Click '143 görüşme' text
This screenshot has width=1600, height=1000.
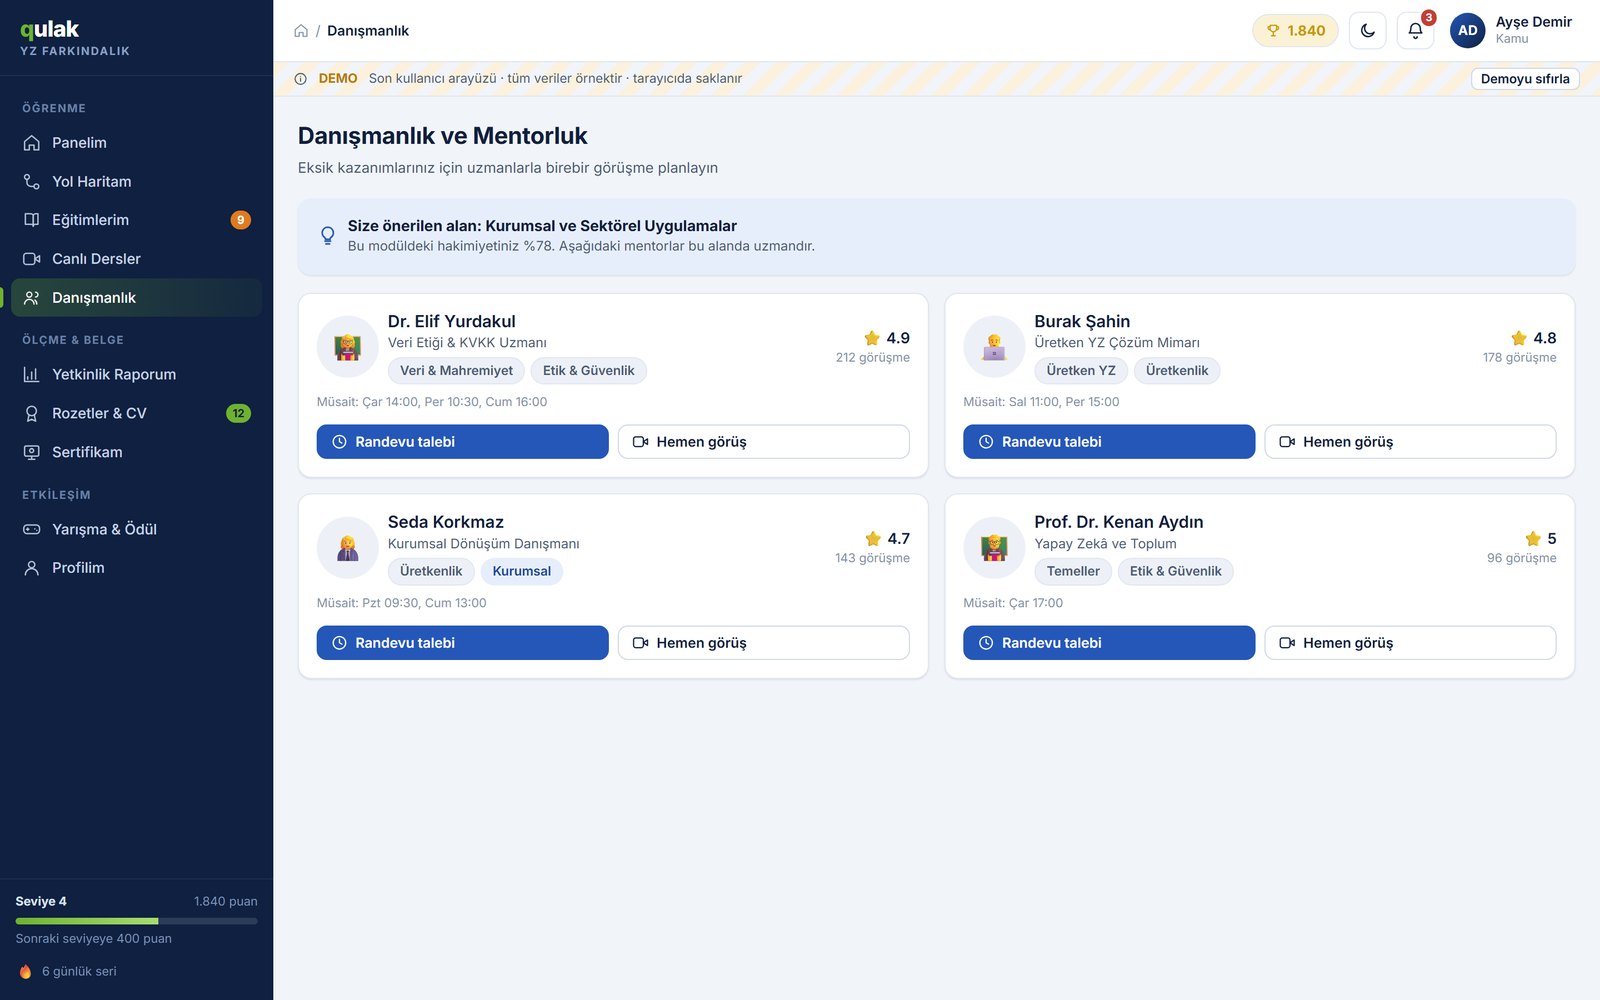coord(872,559)
